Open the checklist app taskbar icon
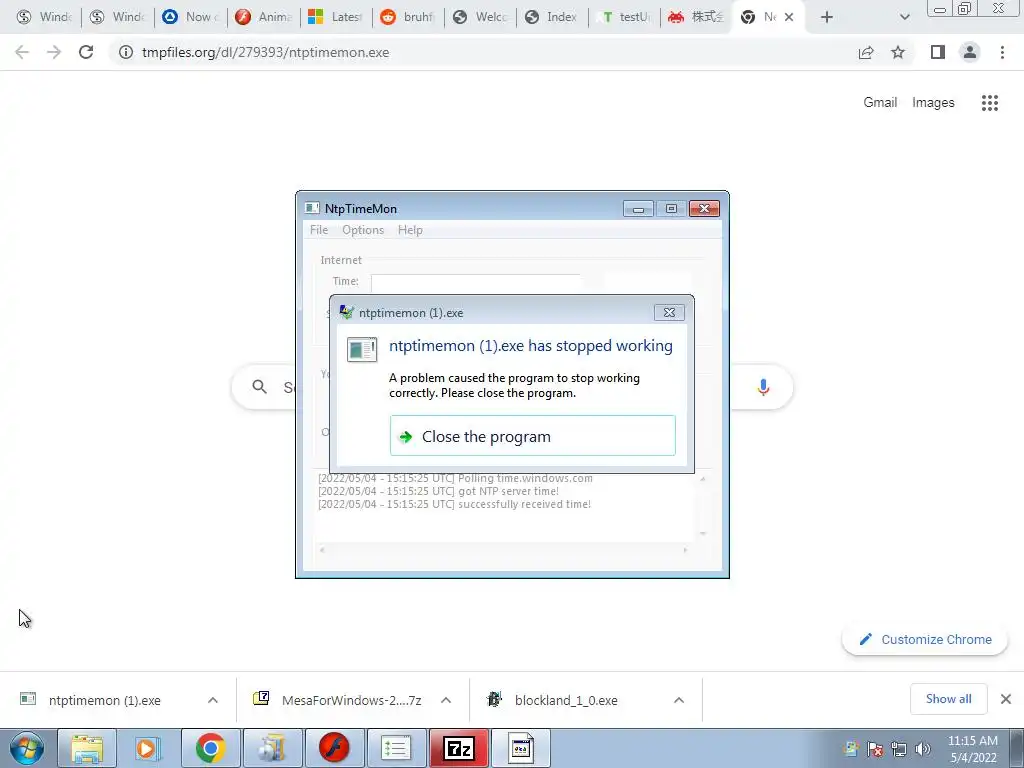Viewport: 1024px width, 768px height. [x=396, y=748]
